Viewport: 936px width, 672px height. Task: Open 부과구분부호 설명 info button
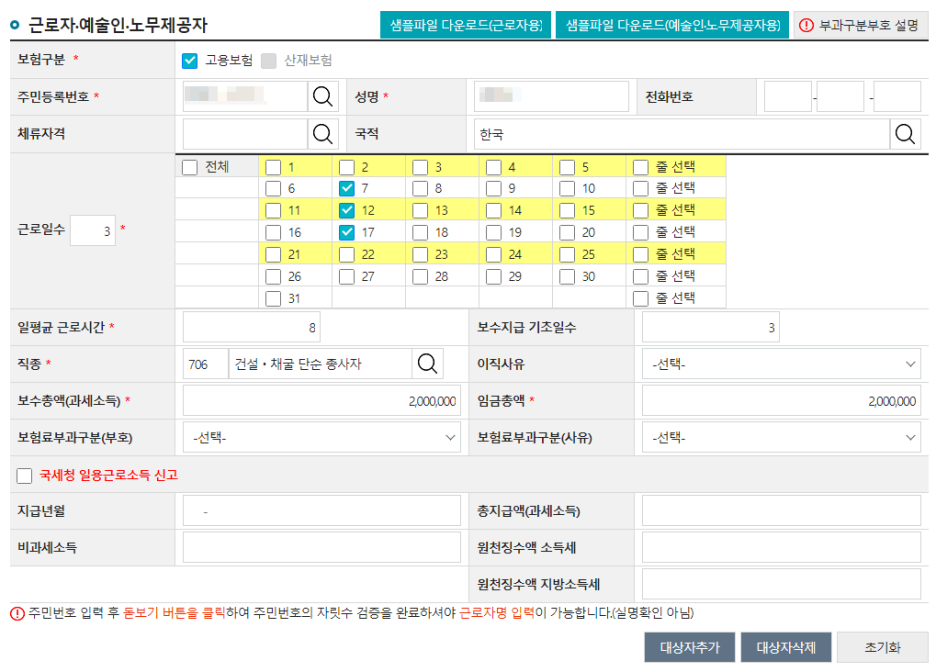(x=861, y=25)
